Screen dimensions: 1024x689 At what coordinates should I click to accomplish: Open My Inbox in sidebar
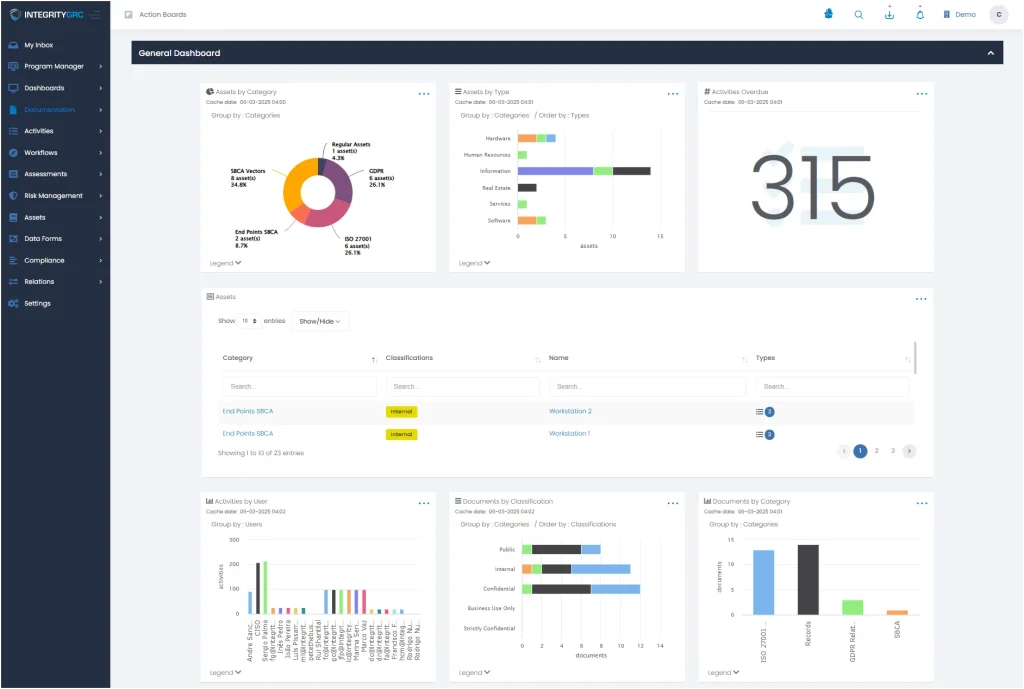coord(39,45)
